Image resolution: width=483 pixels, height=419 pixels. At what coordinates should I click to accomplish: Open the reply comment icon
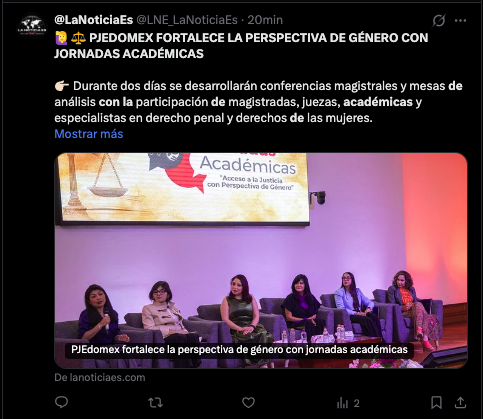(x=61, y=403)
